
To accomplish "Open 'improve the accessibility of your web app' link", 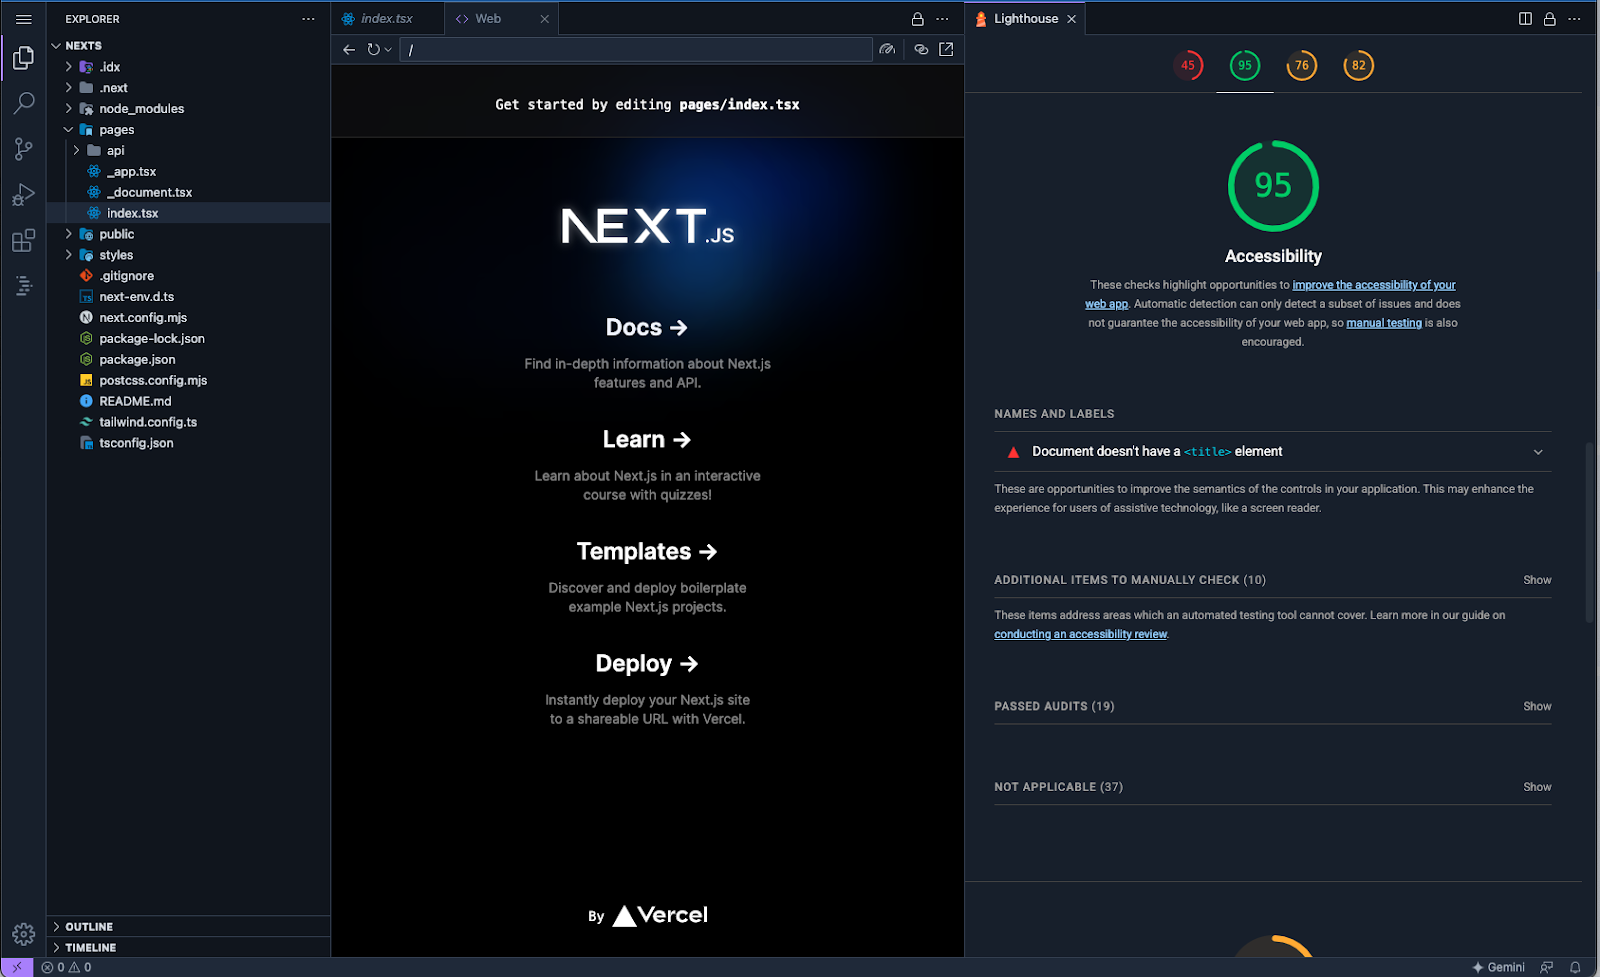I will tap(1374, 285).
